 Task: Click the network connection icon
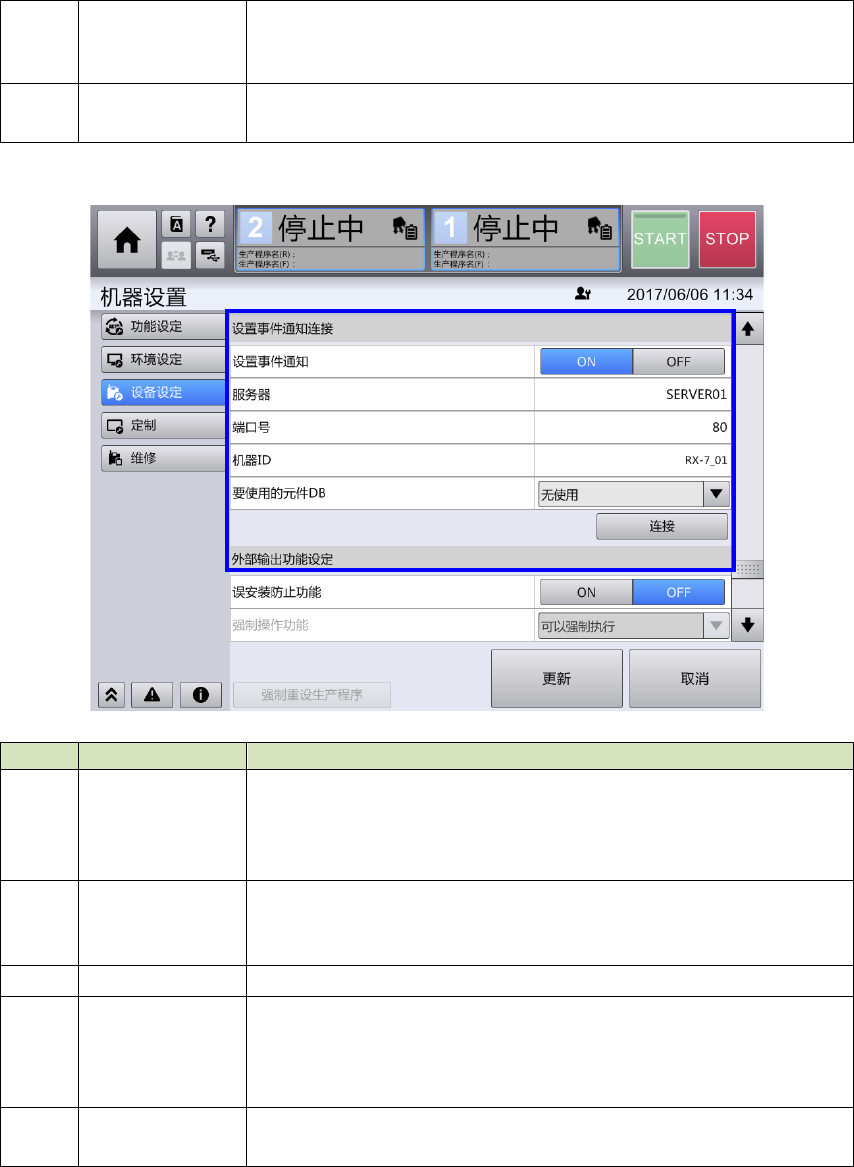pyautogui.click(x=211, y=256)
